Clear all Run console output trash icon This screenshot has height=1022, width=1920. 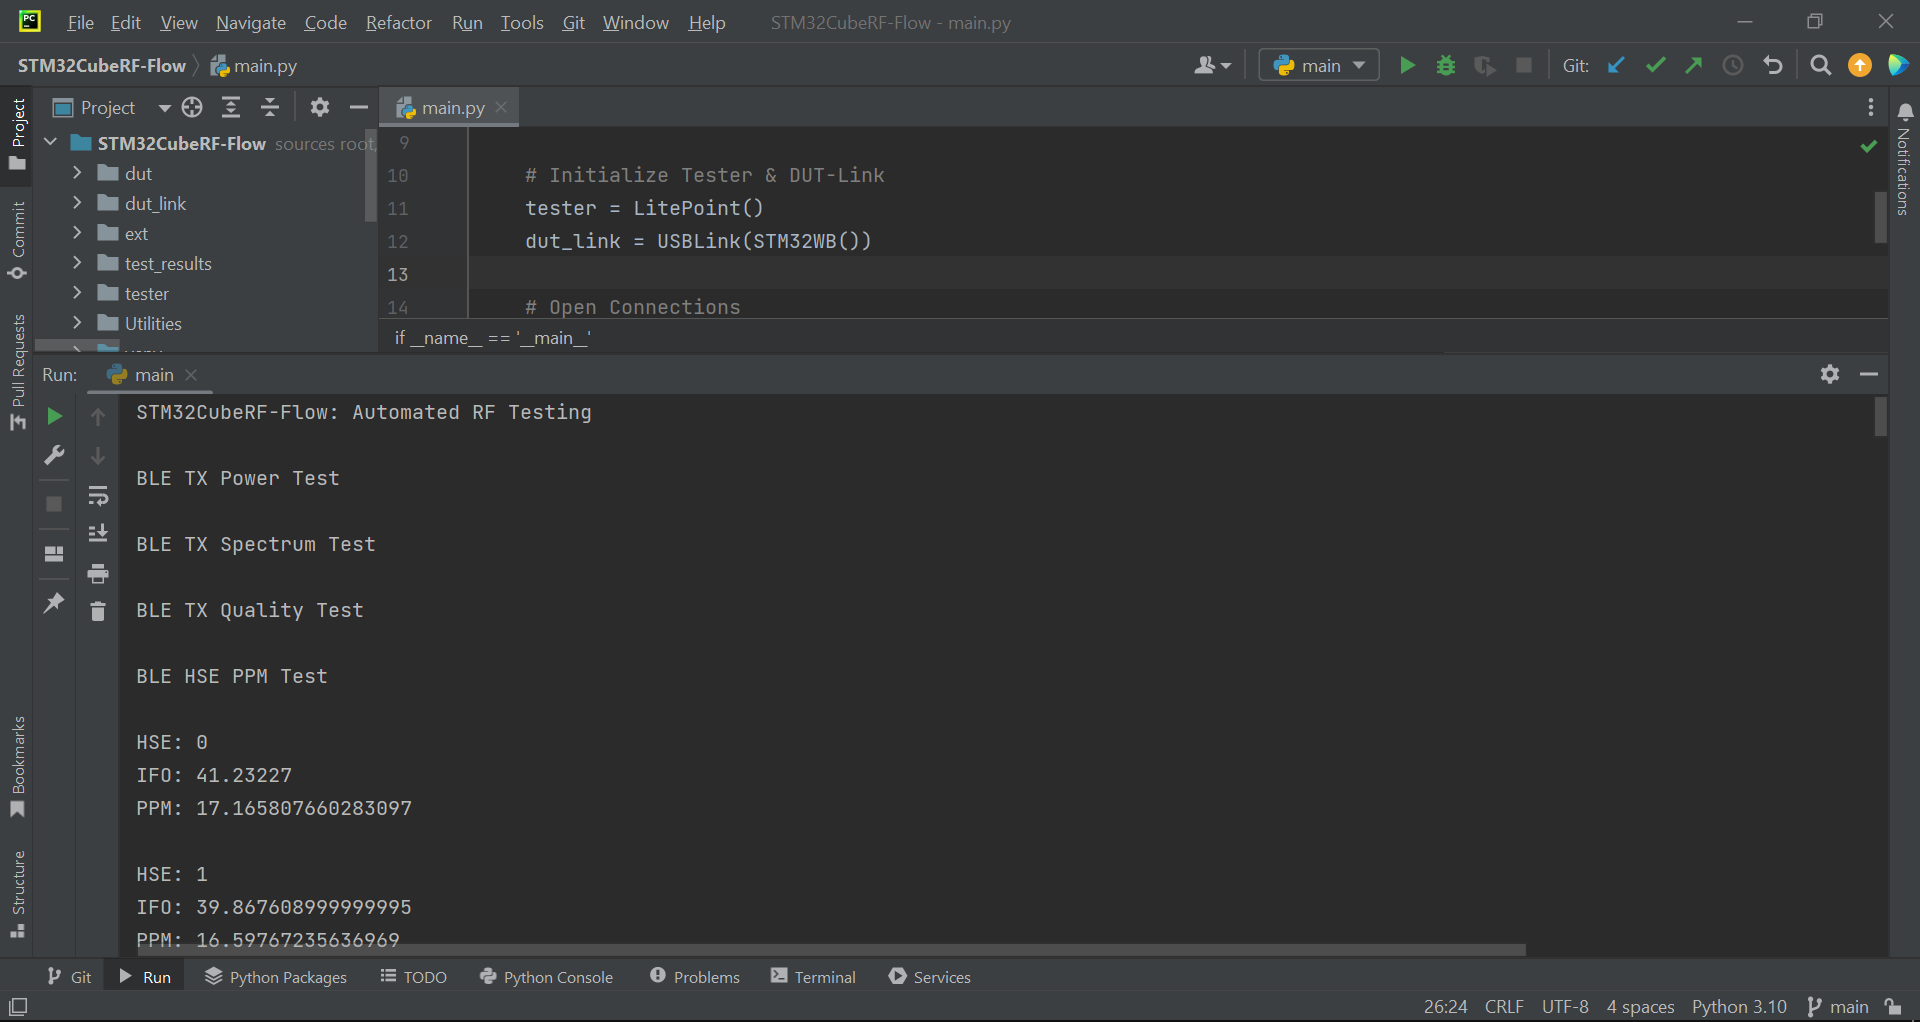pos(98,611)
